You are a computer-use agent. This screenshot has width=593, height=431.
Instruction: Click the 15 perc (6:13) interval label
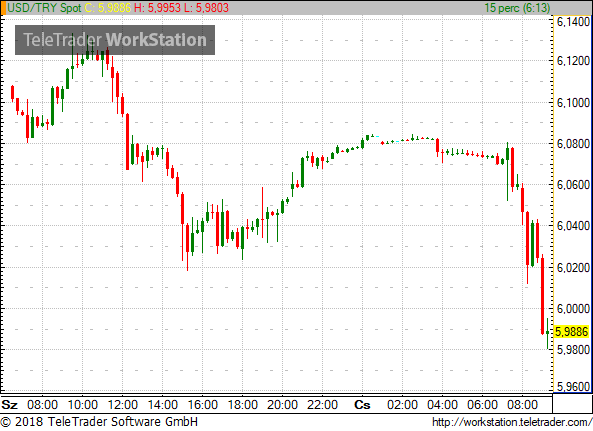click(517, 8)
